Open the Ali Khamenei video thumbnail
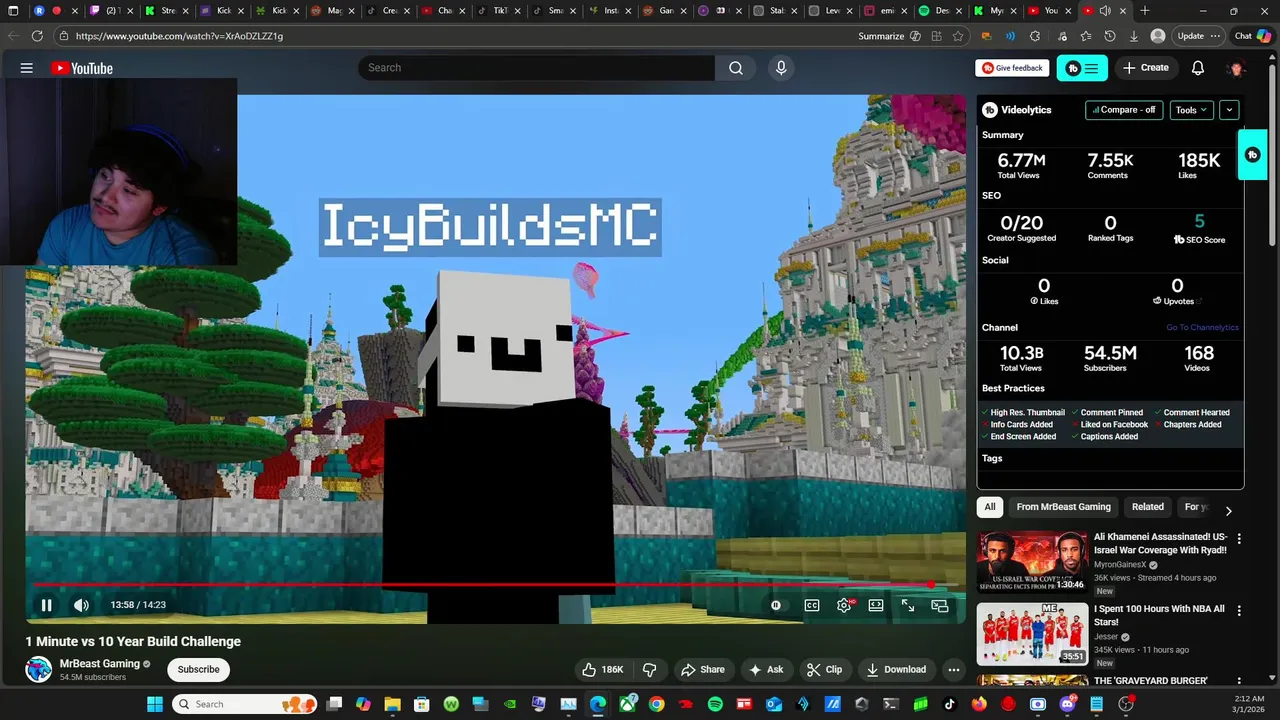The width and height of the screenshot is (1280, 720). (1032, 562)
